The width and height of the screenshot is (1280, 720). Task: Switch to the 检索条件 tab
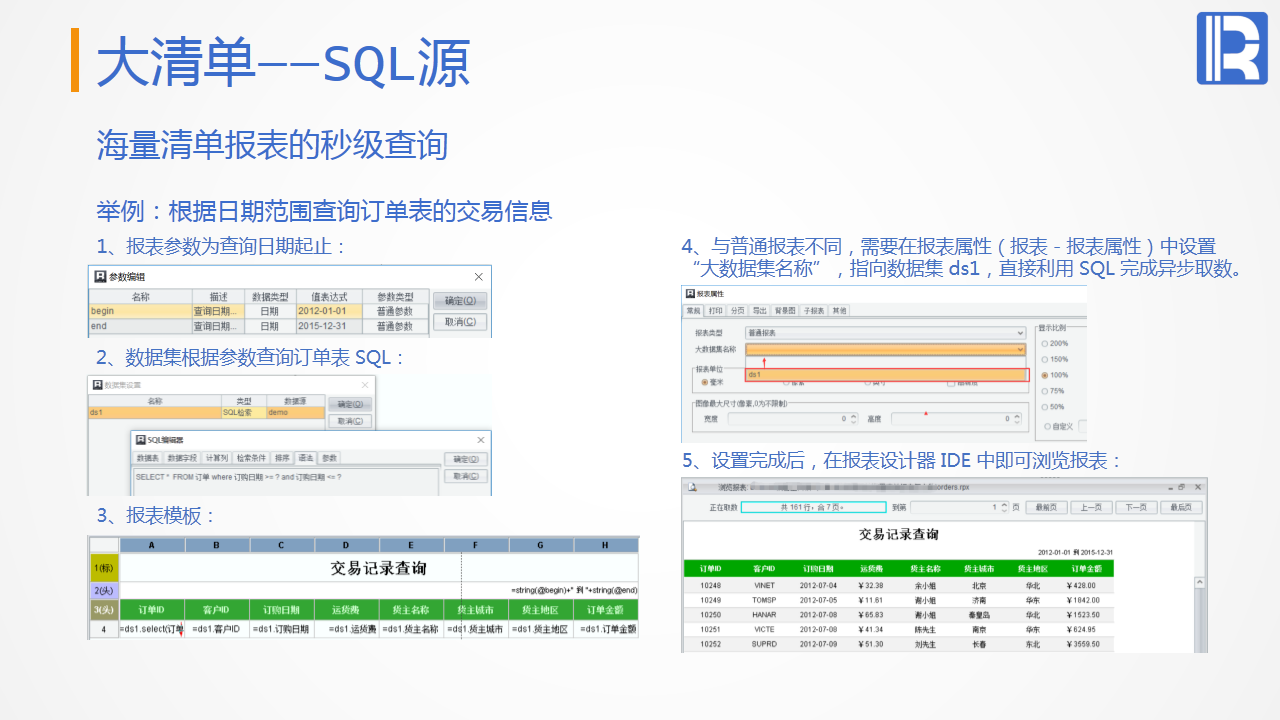pyautogui.click(x=252, y=458)
